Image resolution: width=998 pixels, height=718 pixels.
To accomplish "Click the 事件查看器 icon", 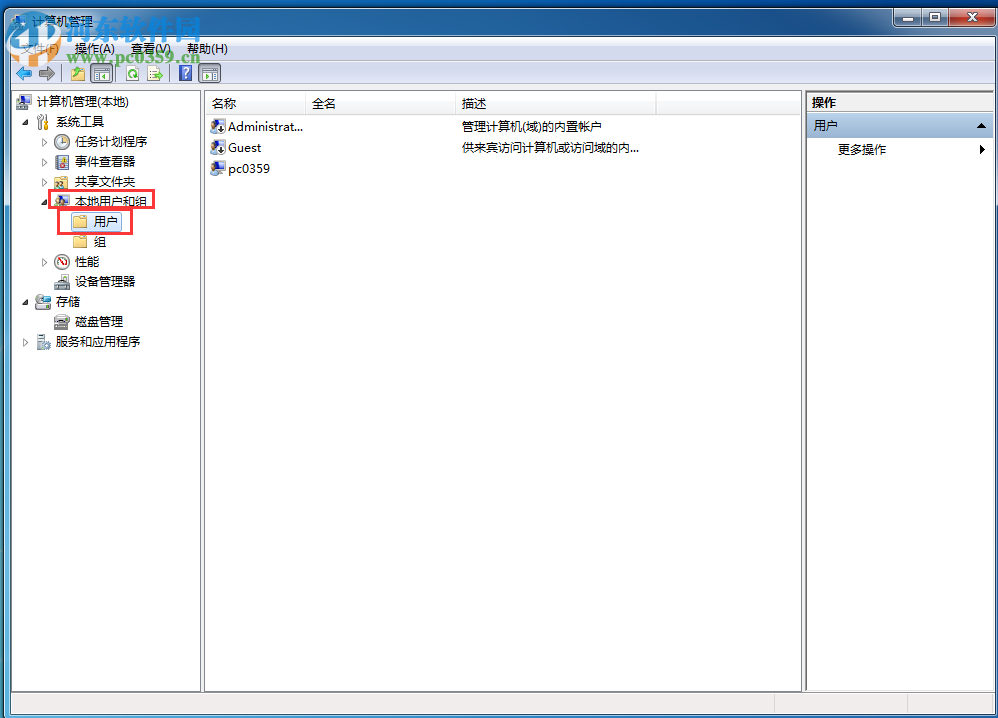I will (62, 162).
